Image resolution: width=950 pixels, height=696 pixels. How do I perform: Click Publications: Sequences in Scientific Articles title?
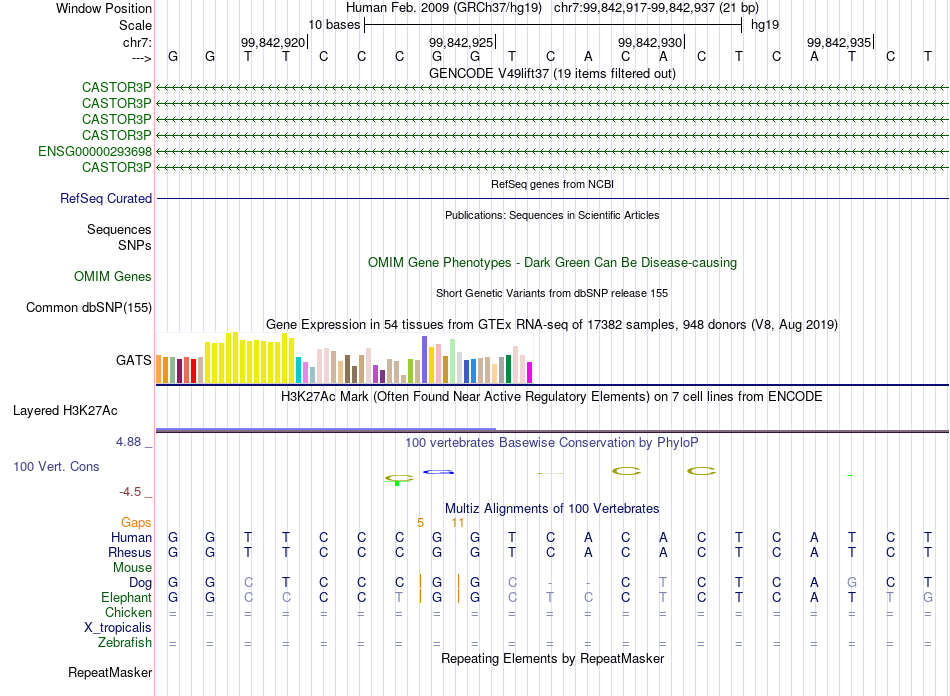pyautogui.click(x=553, y=215)
